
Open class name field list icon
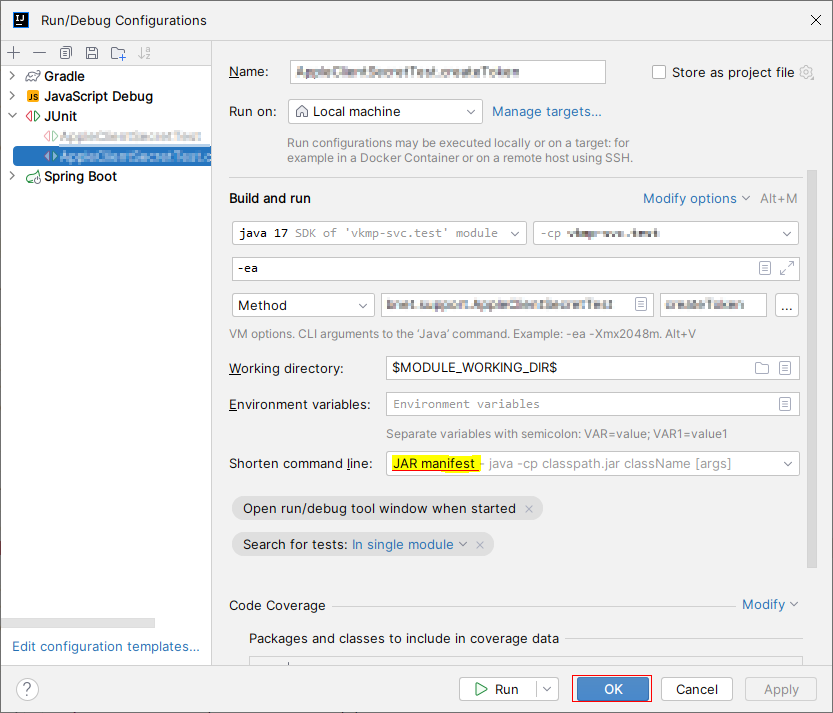click(641, 304)
